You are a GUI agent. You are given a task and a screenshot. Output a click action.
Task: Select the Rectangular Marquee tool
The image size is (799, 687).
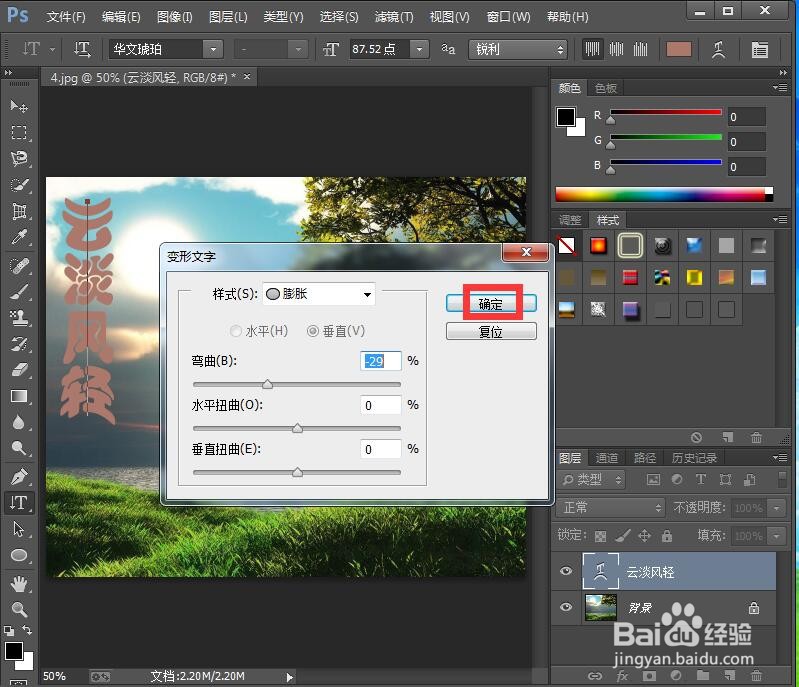click(x=19, y=133)
